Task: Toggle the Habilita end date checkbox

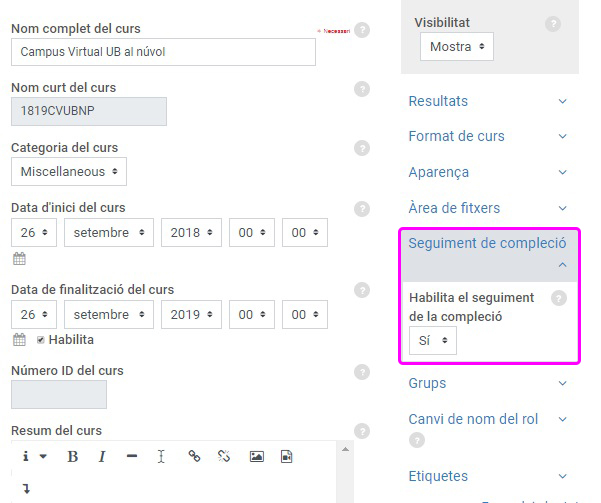Action: tap(41, 340)
